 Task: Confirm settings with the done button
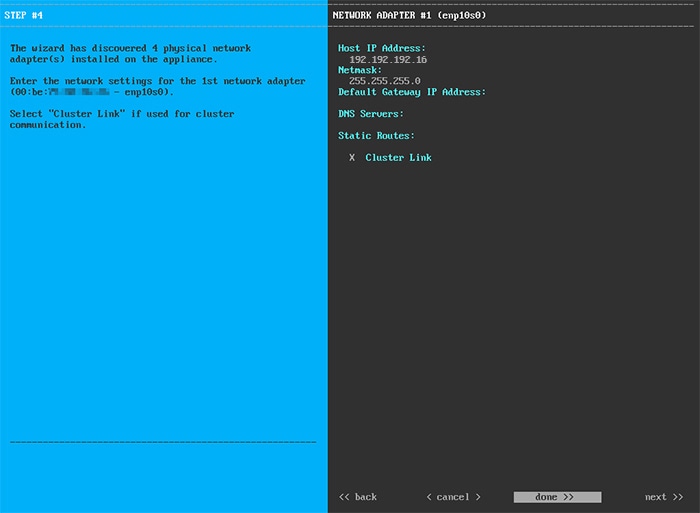[557, 497]
